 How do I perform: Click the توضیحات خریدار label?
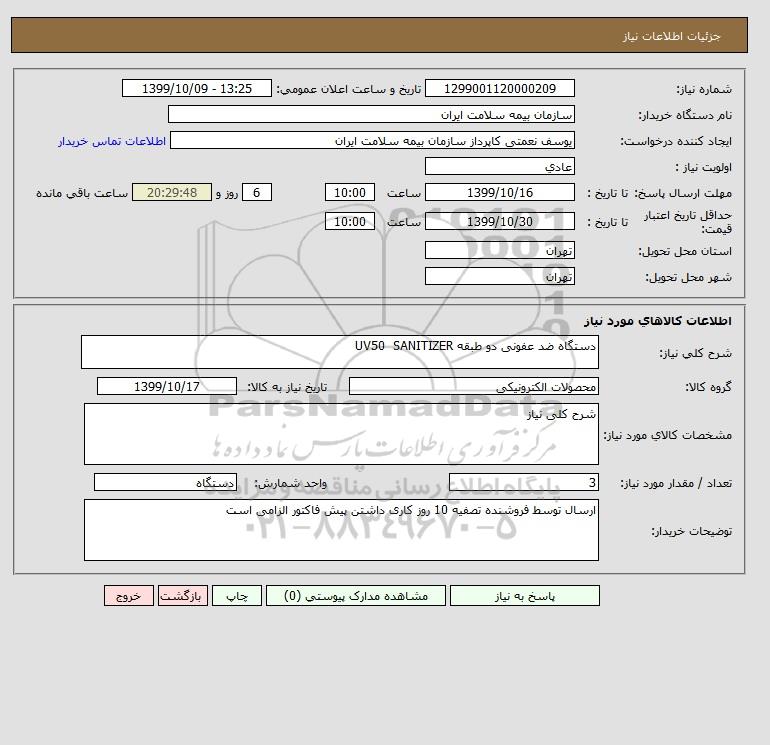pyautogui.click(x=691, y=531)
